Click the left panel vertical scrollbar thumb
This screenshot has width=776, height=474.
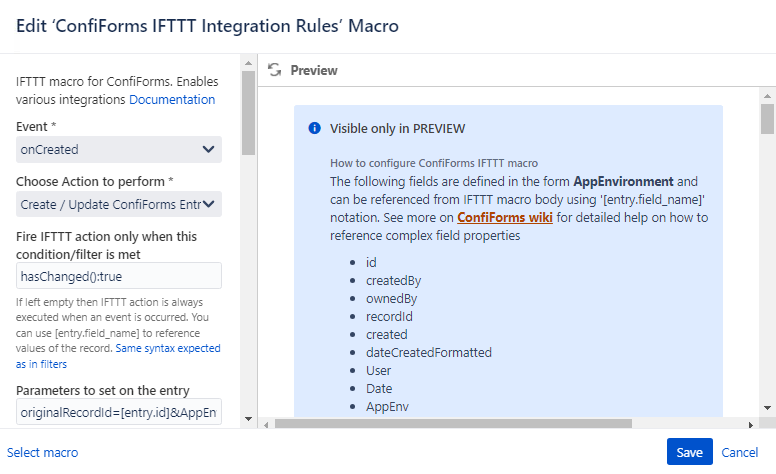tap(248, 113)
